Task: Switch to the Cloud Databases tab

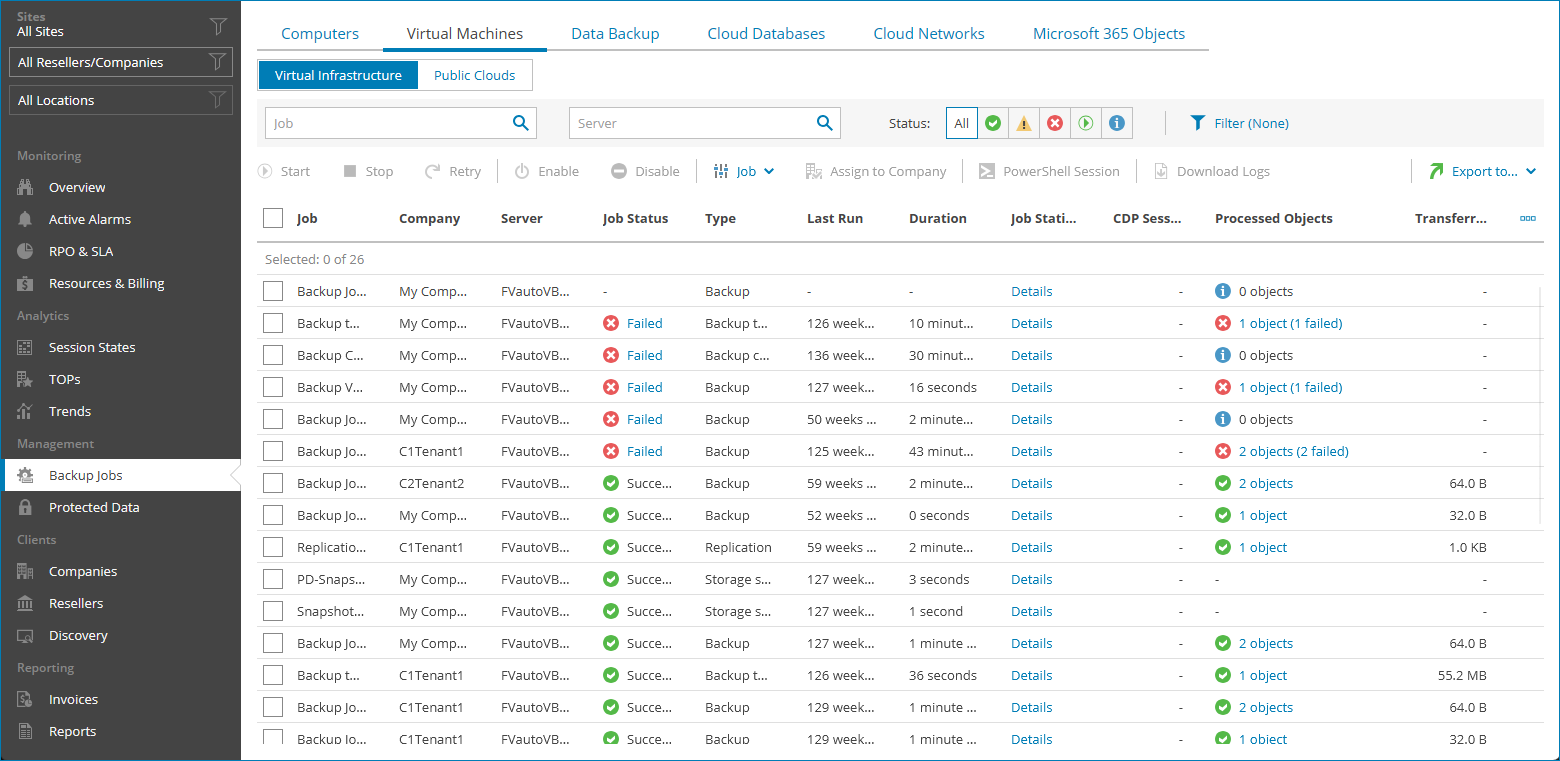Action: click(766, 33)
